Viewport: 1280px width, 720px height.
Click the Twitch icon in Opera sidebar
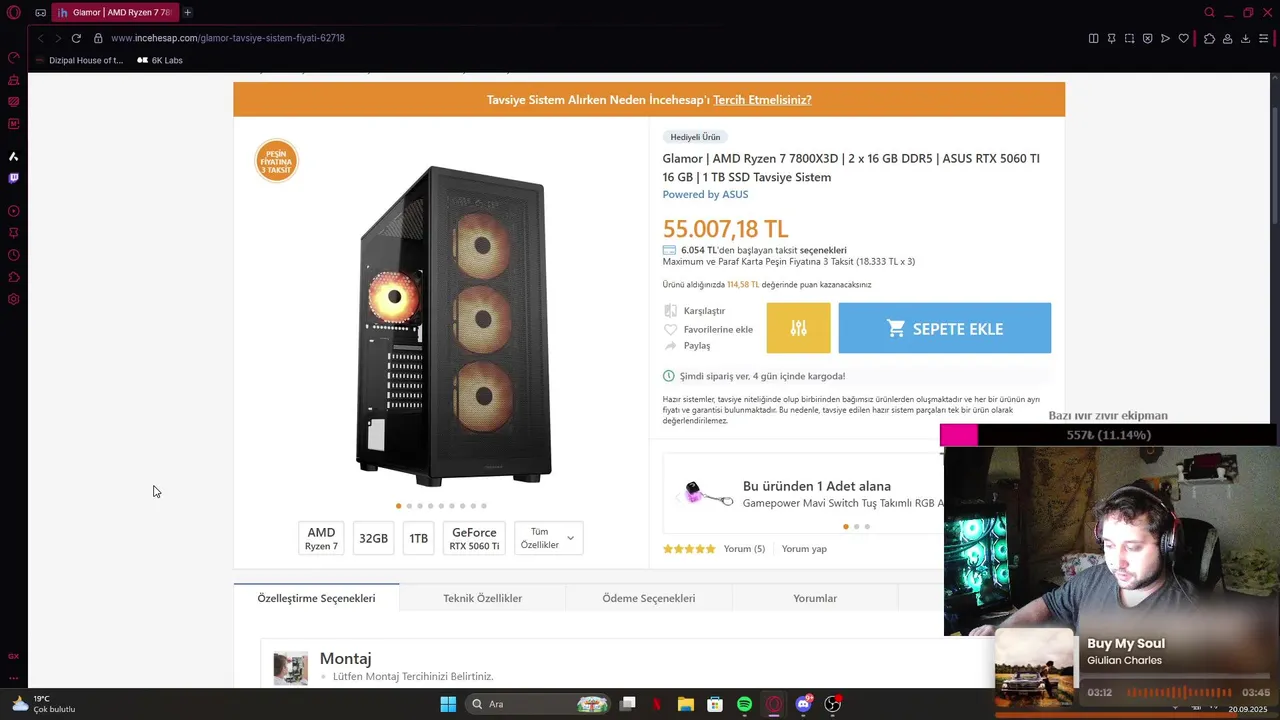click(x=13, y=178)
